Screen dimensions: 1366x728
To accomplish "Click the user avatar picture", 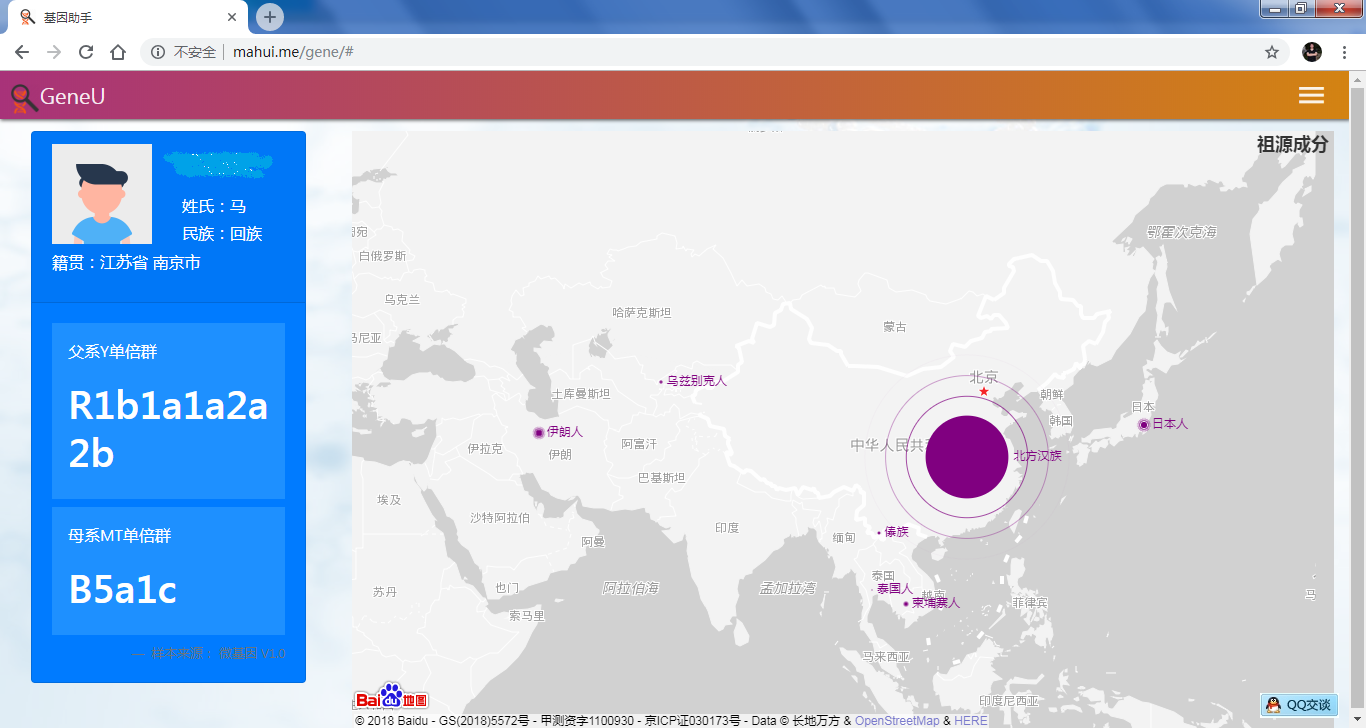I will click(102, 194).
